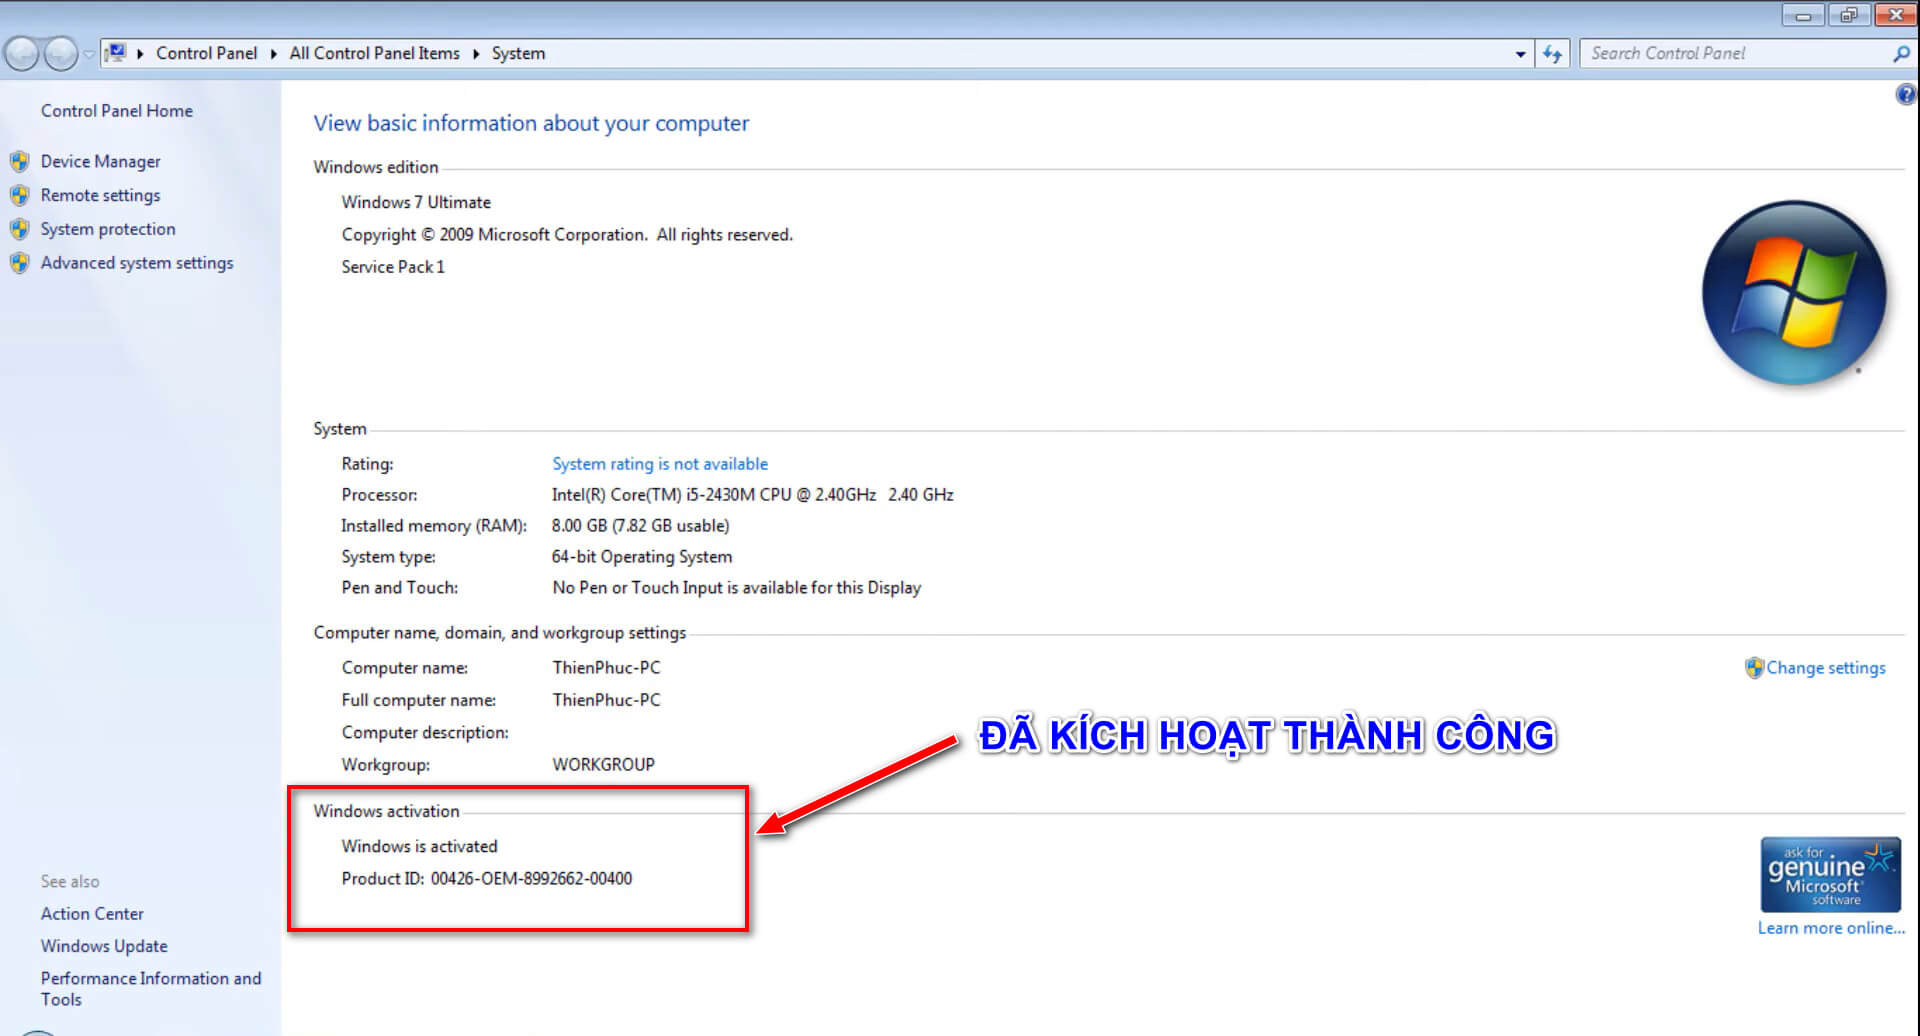
Task: Open Control Panel Home link
Action: click(117, 111)
